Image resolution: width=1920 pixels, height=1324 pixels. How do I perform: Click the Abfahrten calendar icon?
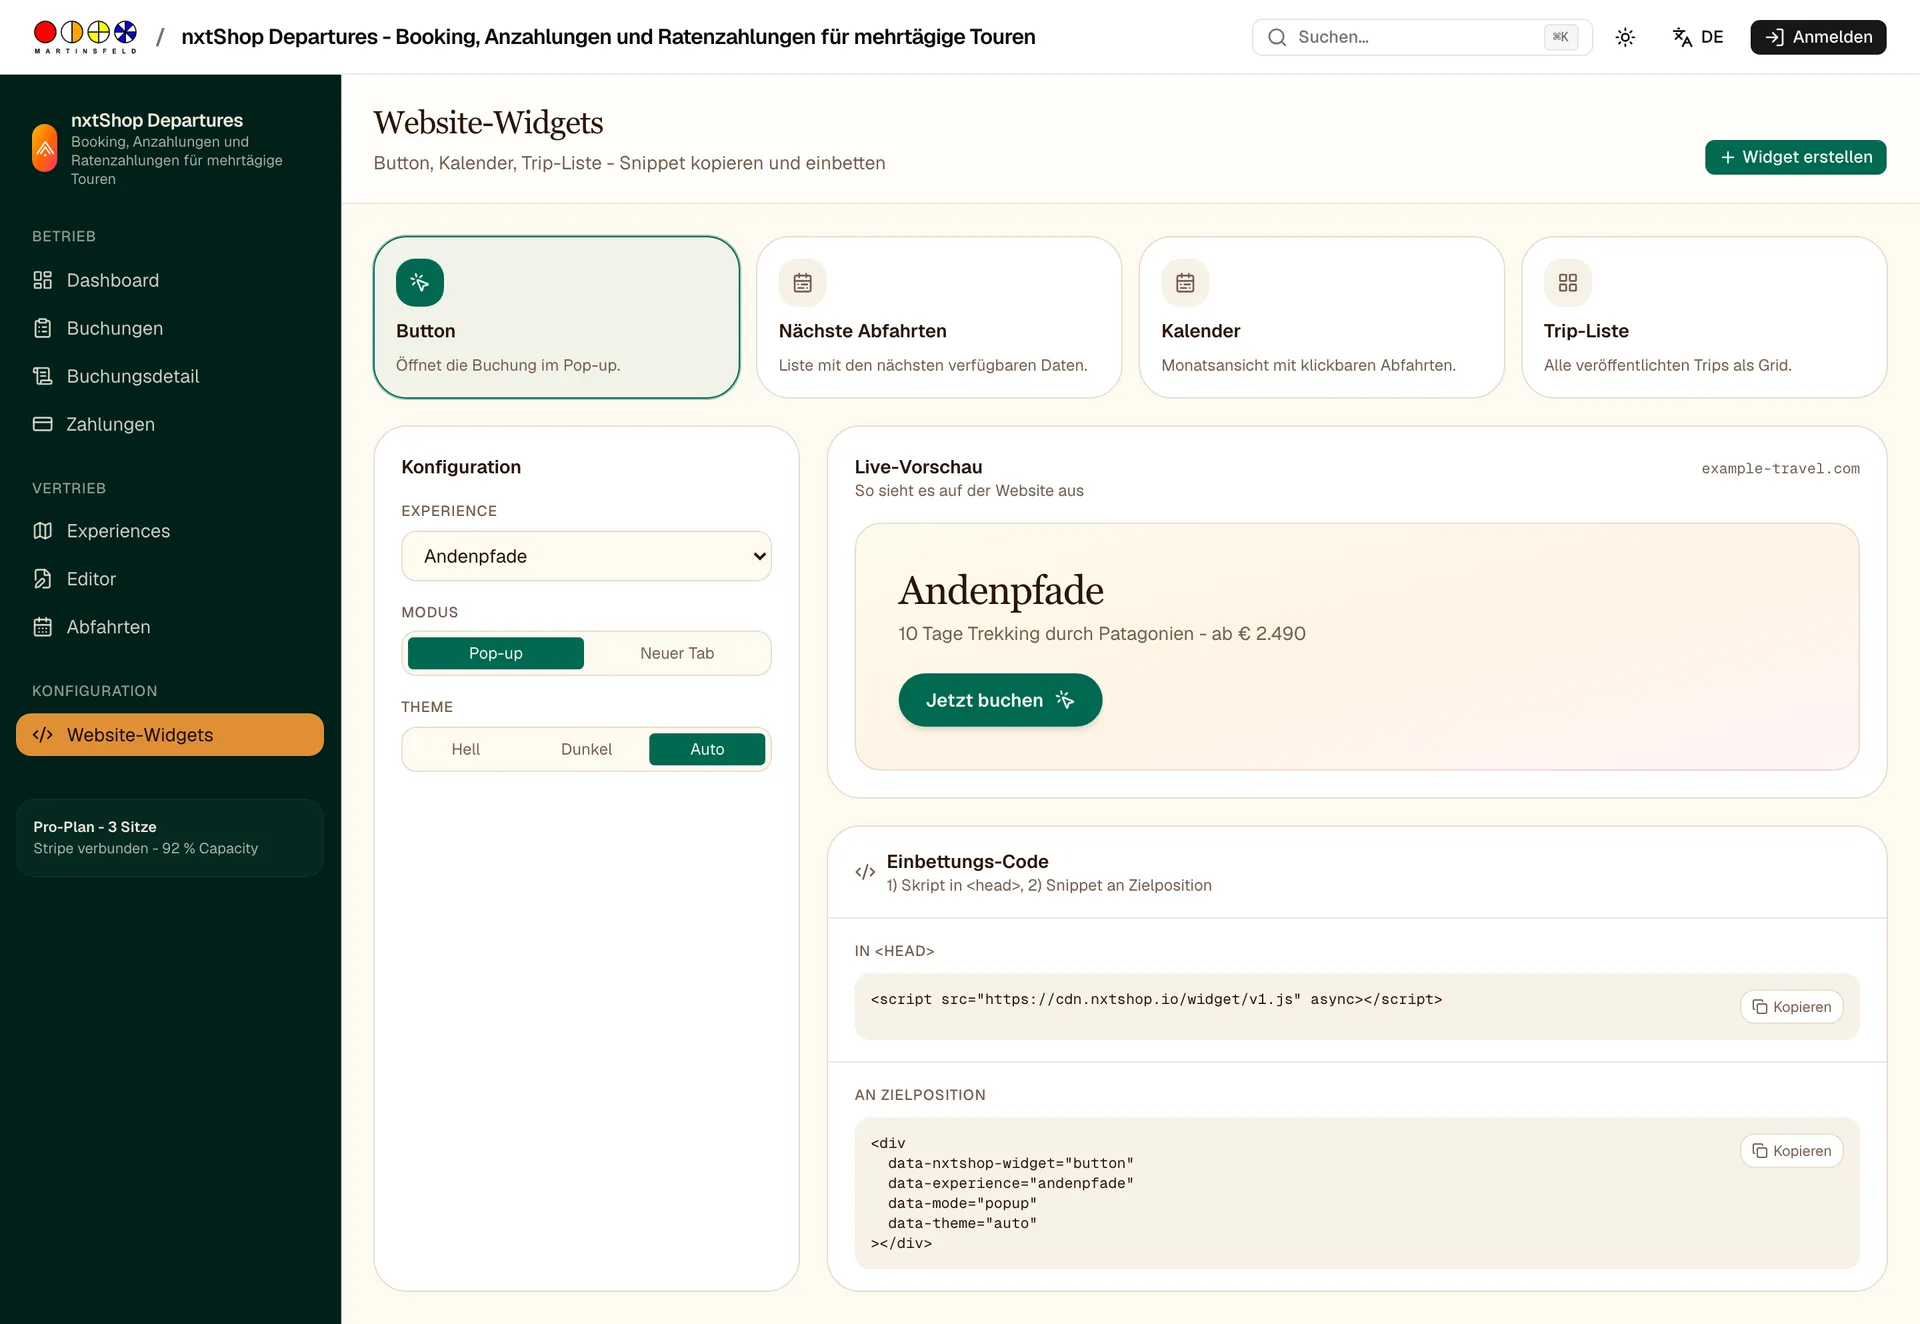(42, 627)
